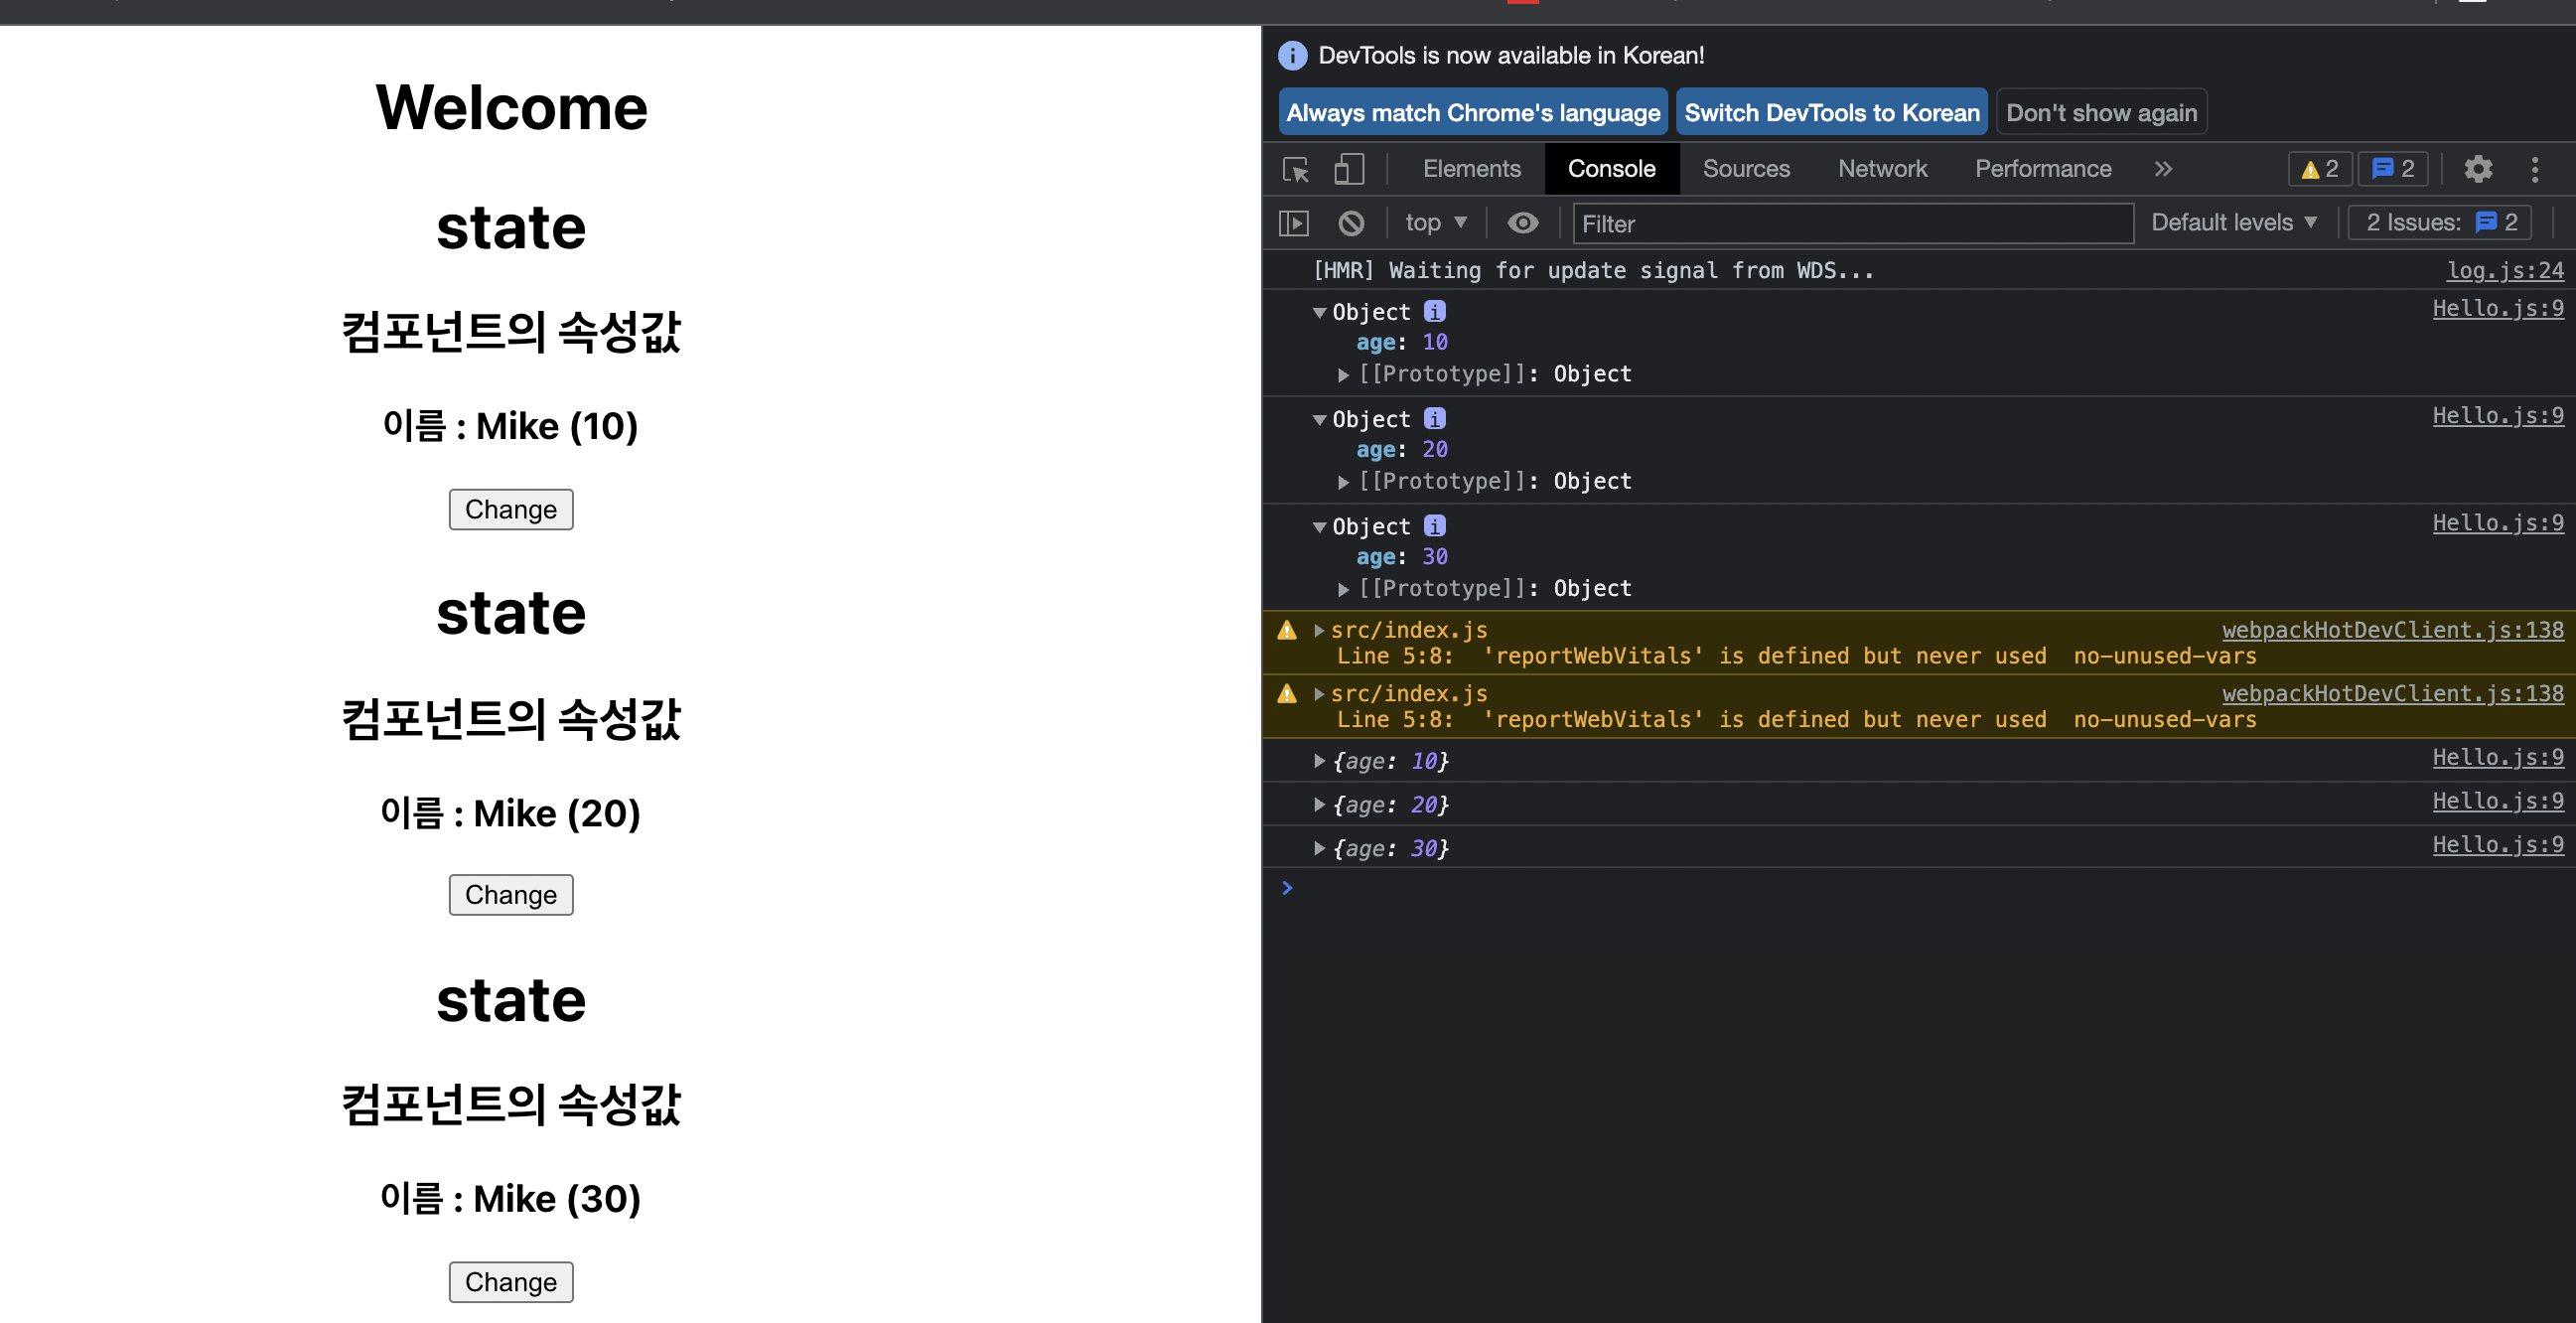Screen dimensions: 2576x1323
Task: Switch to the Elements tab
Action: coord(1471,169)
